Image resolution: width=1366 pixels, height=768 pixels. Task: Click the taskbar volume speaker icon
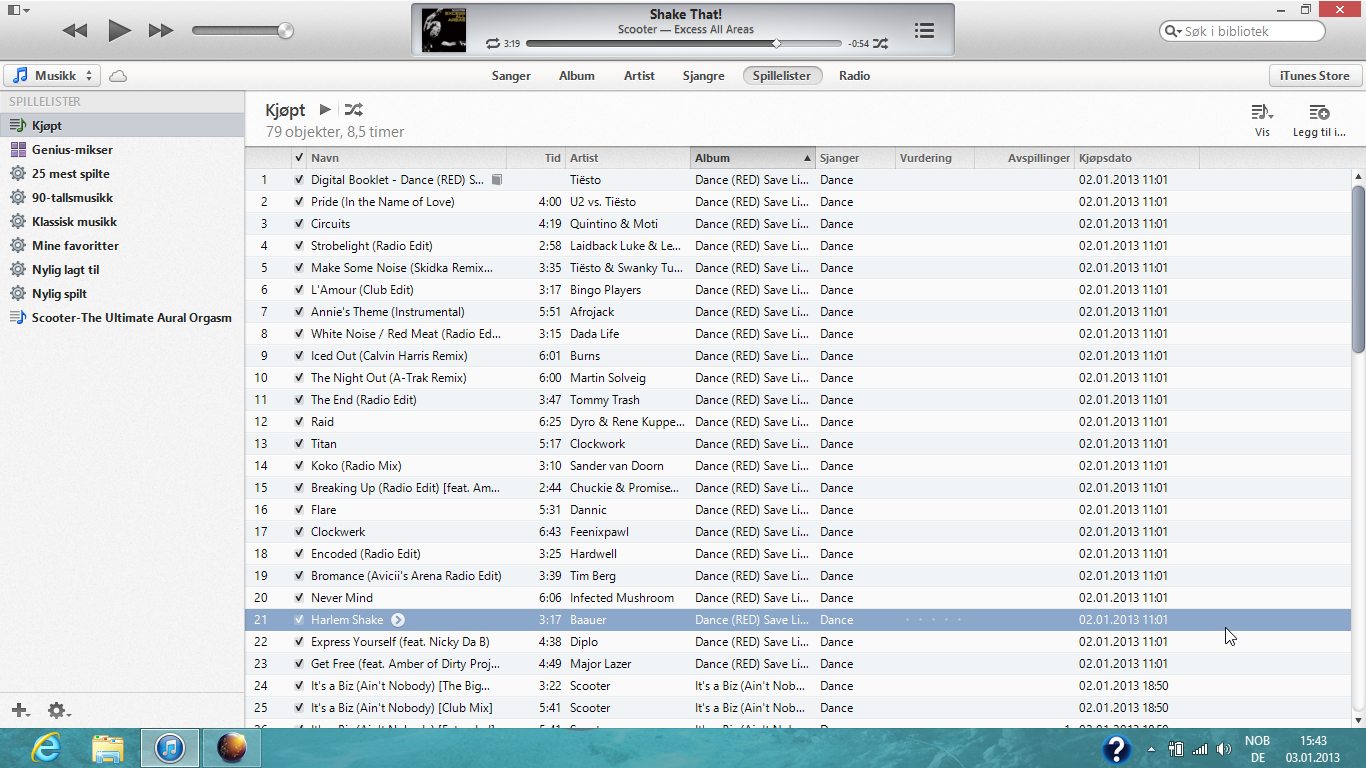click(x=1224, y=749)
